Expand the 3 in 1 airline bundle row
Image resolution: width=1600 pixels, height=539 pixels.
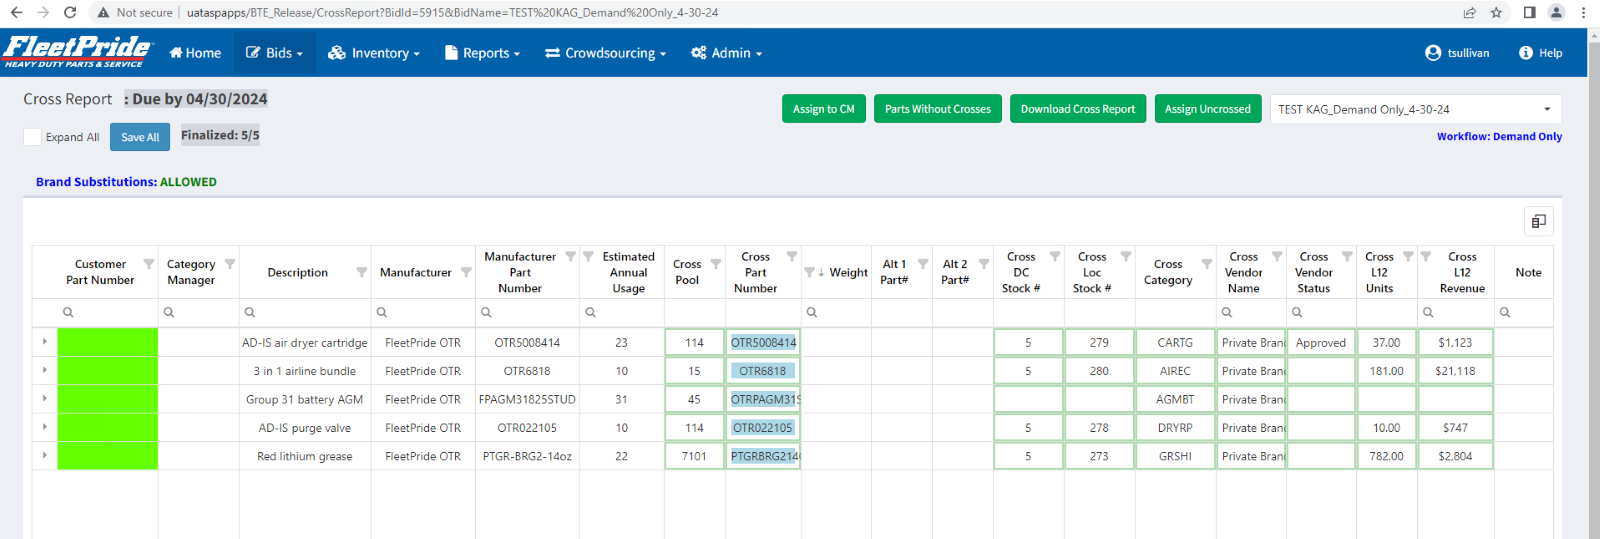(45, 370)
